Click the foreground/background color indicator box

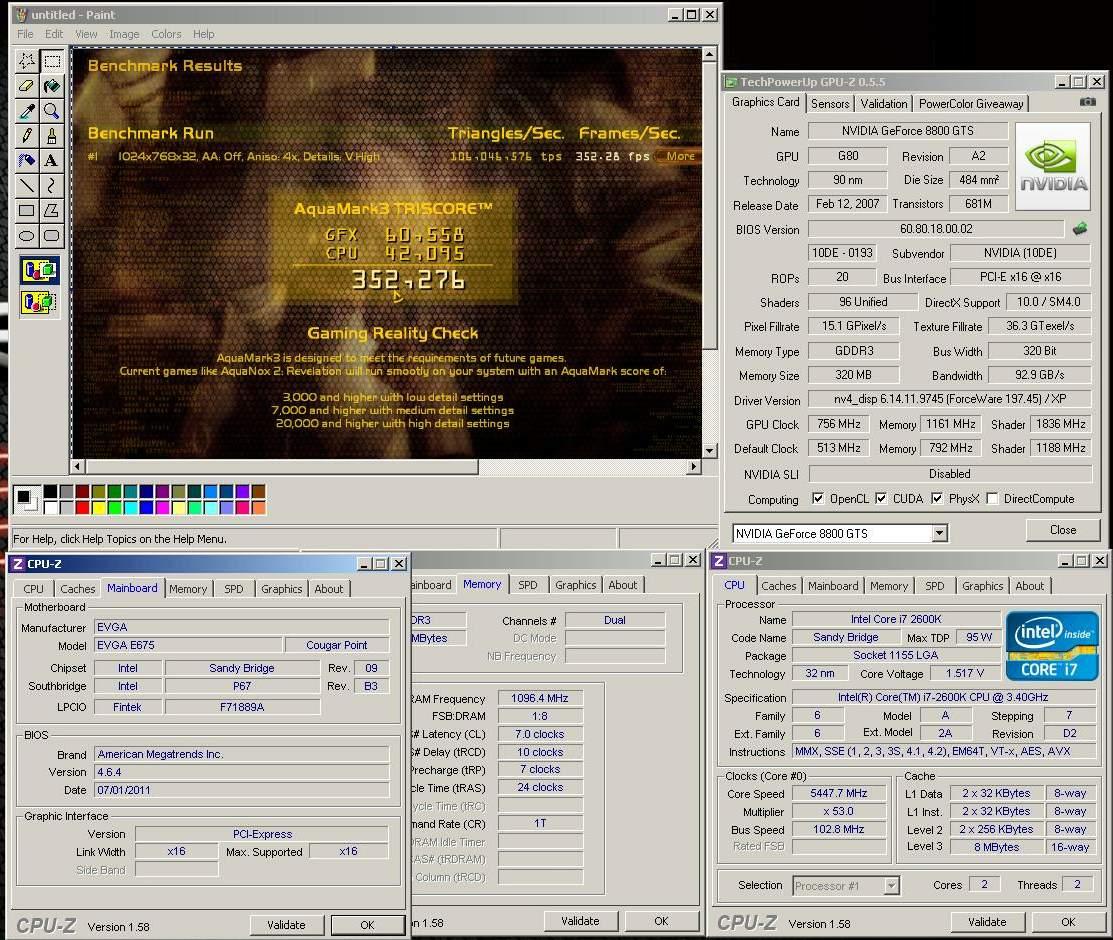click(26, 499)
